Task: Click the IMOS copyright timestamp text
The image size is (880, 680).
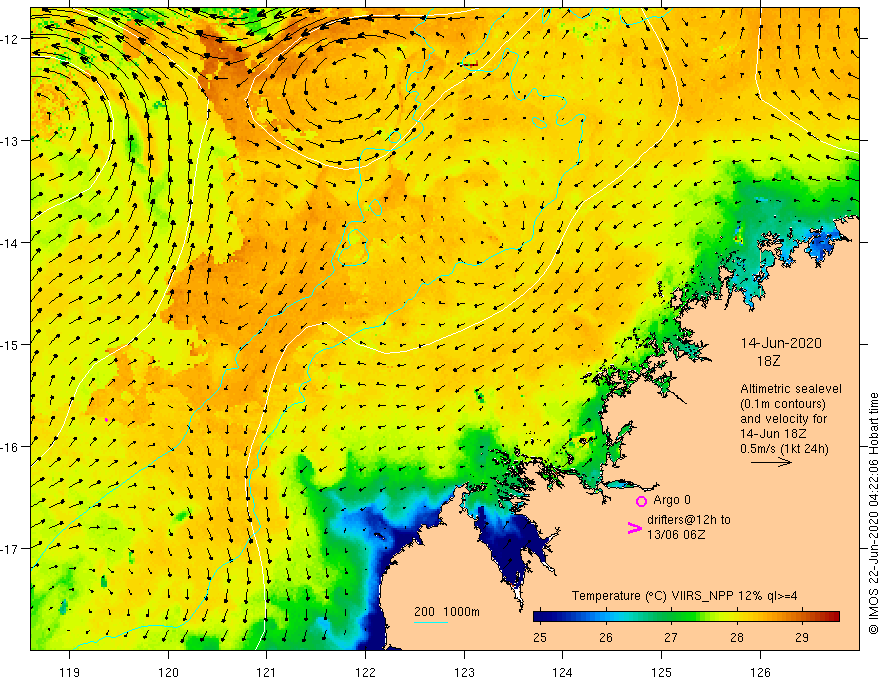Action: point(873,513)
